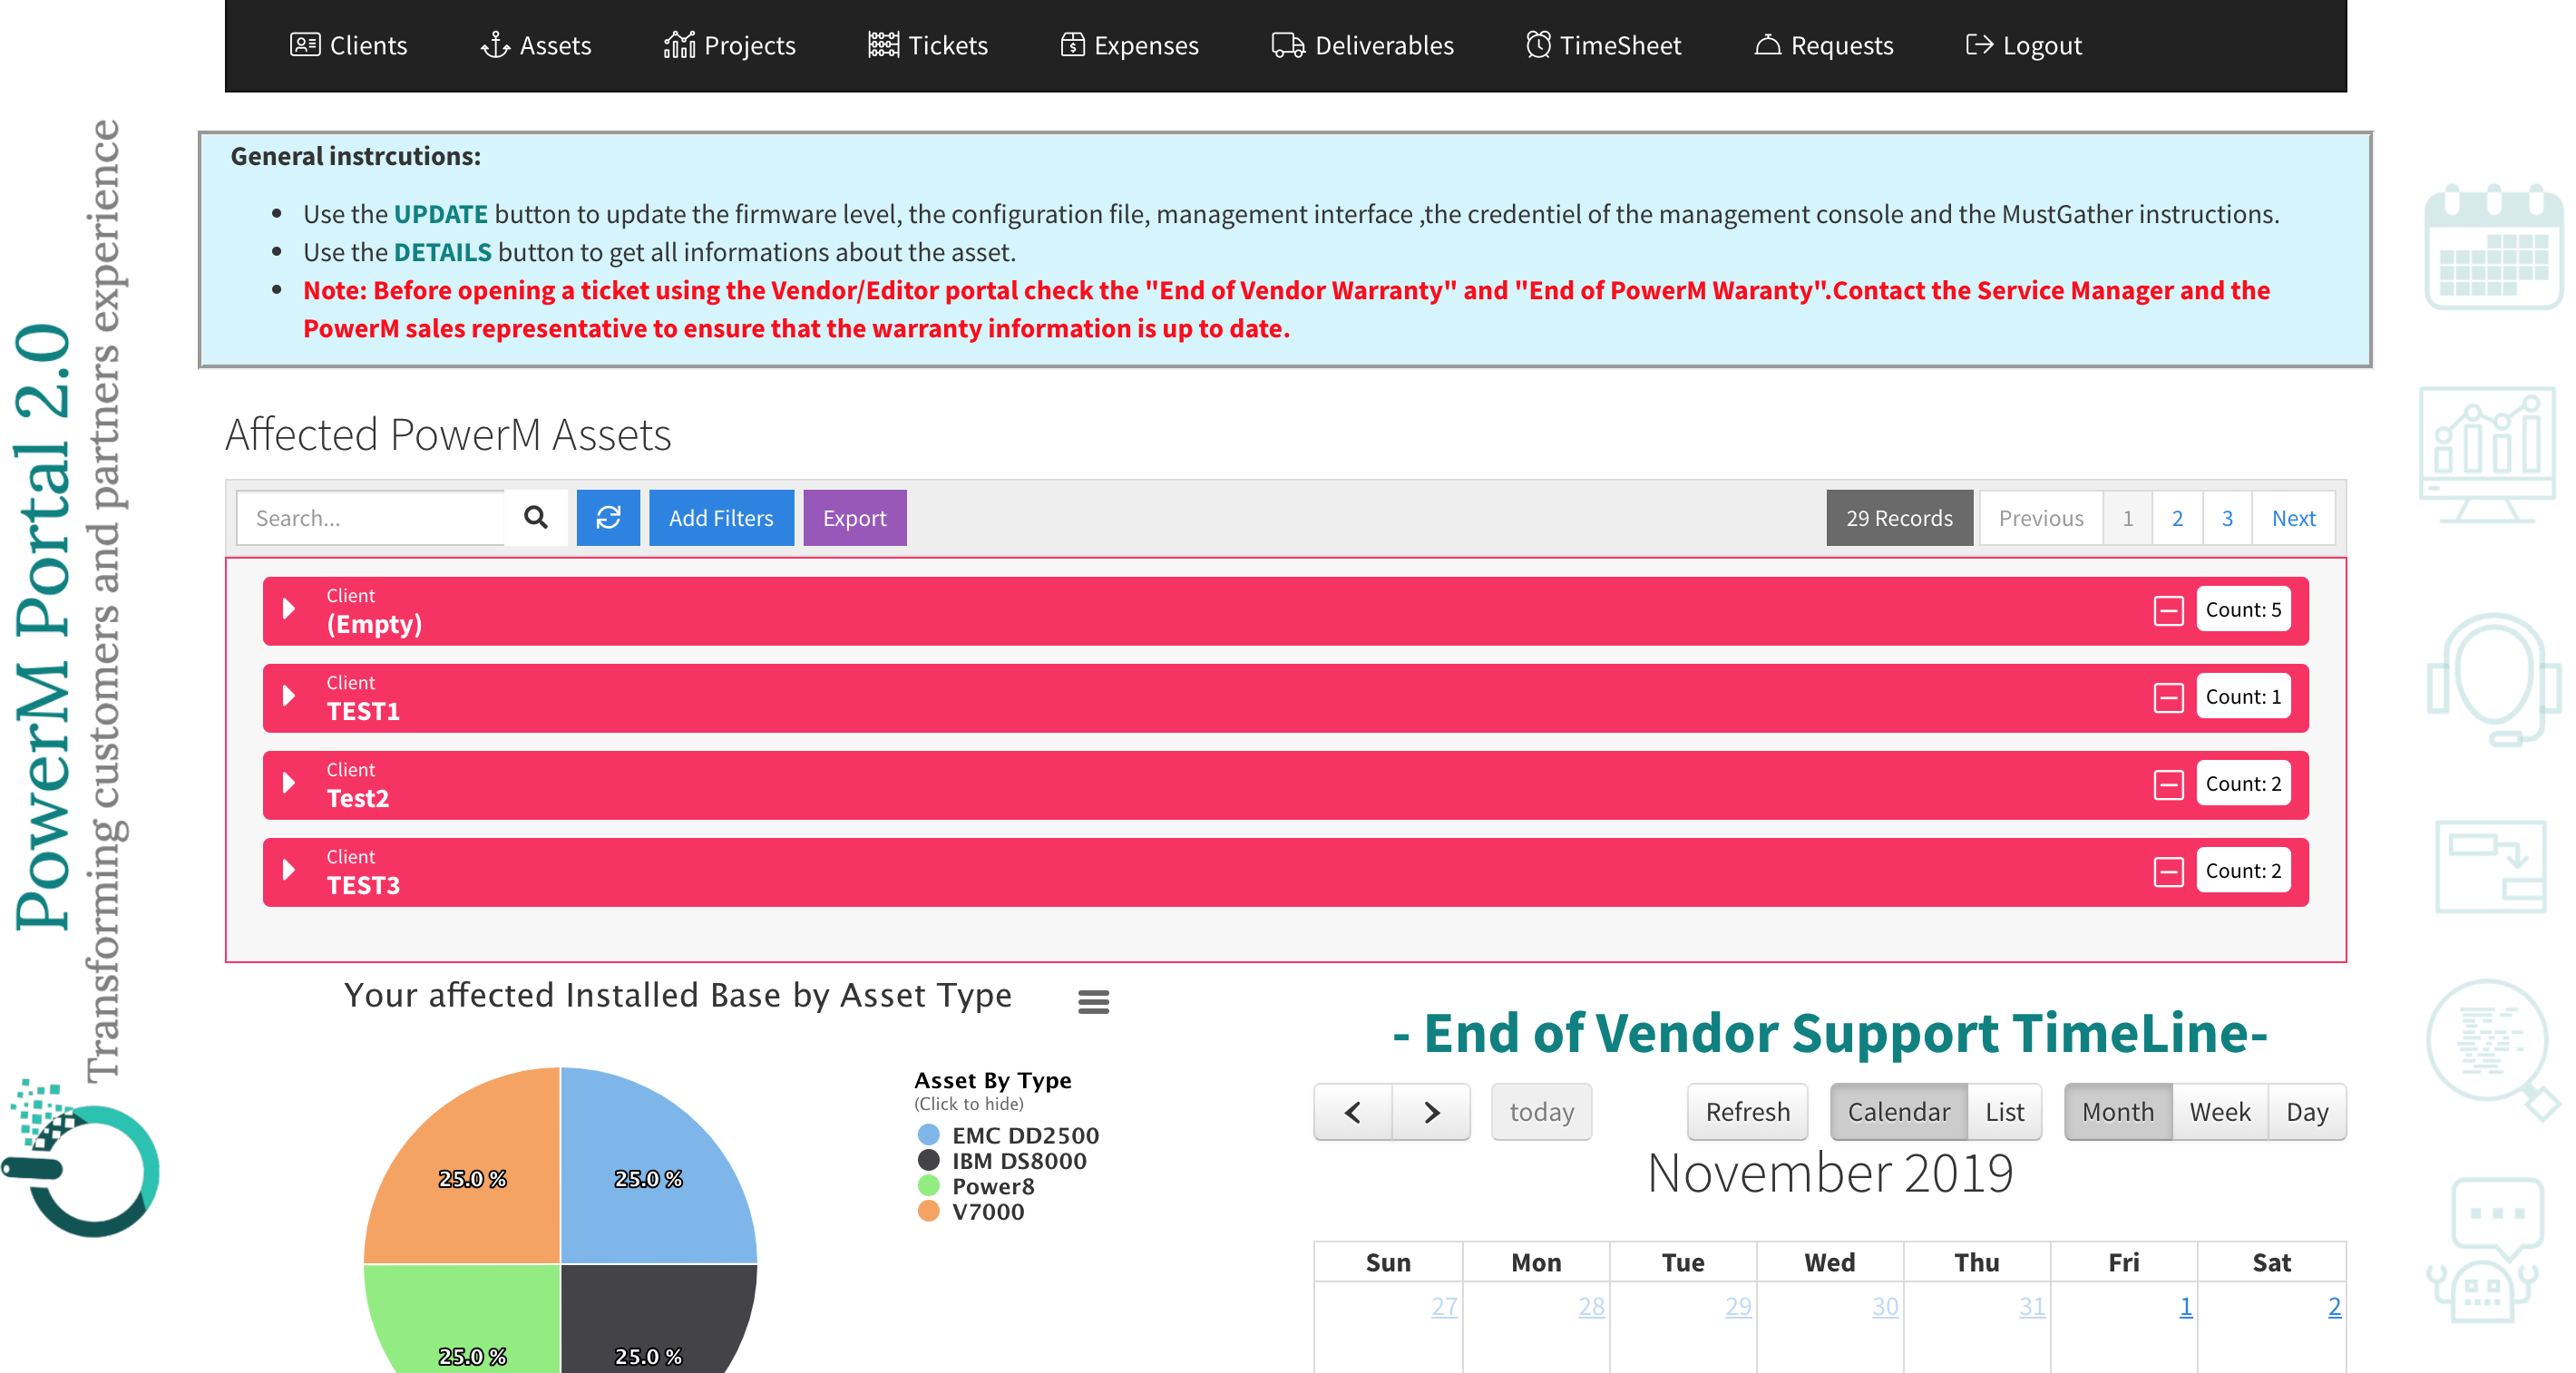
Task: Click Count: 1 badge on TEST1 row
Action: [x=2243, y=696]
